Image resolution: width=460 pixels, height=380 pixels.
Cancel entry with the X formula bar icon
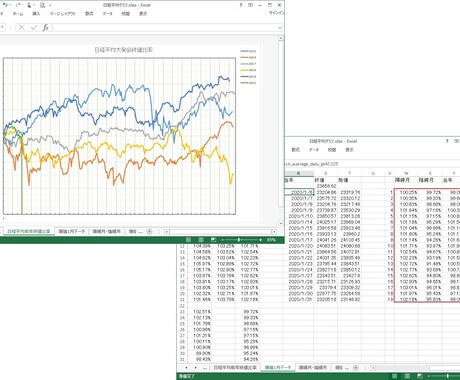(22, 27)
